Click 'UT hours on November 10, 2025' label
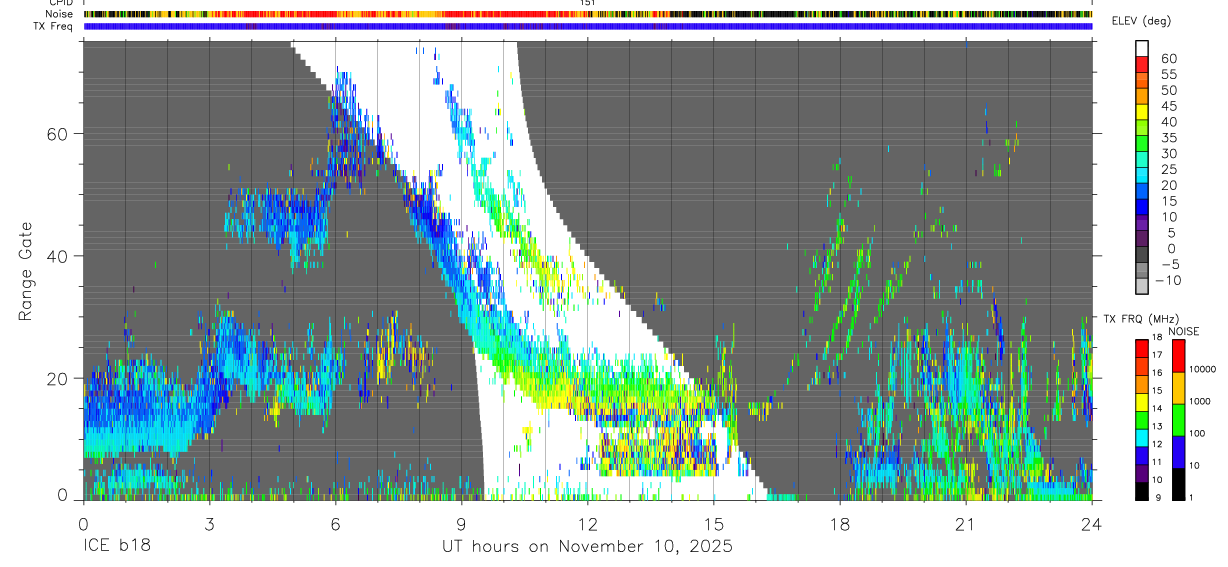Viewport: 1228px width, 567px height. (587, 547)
